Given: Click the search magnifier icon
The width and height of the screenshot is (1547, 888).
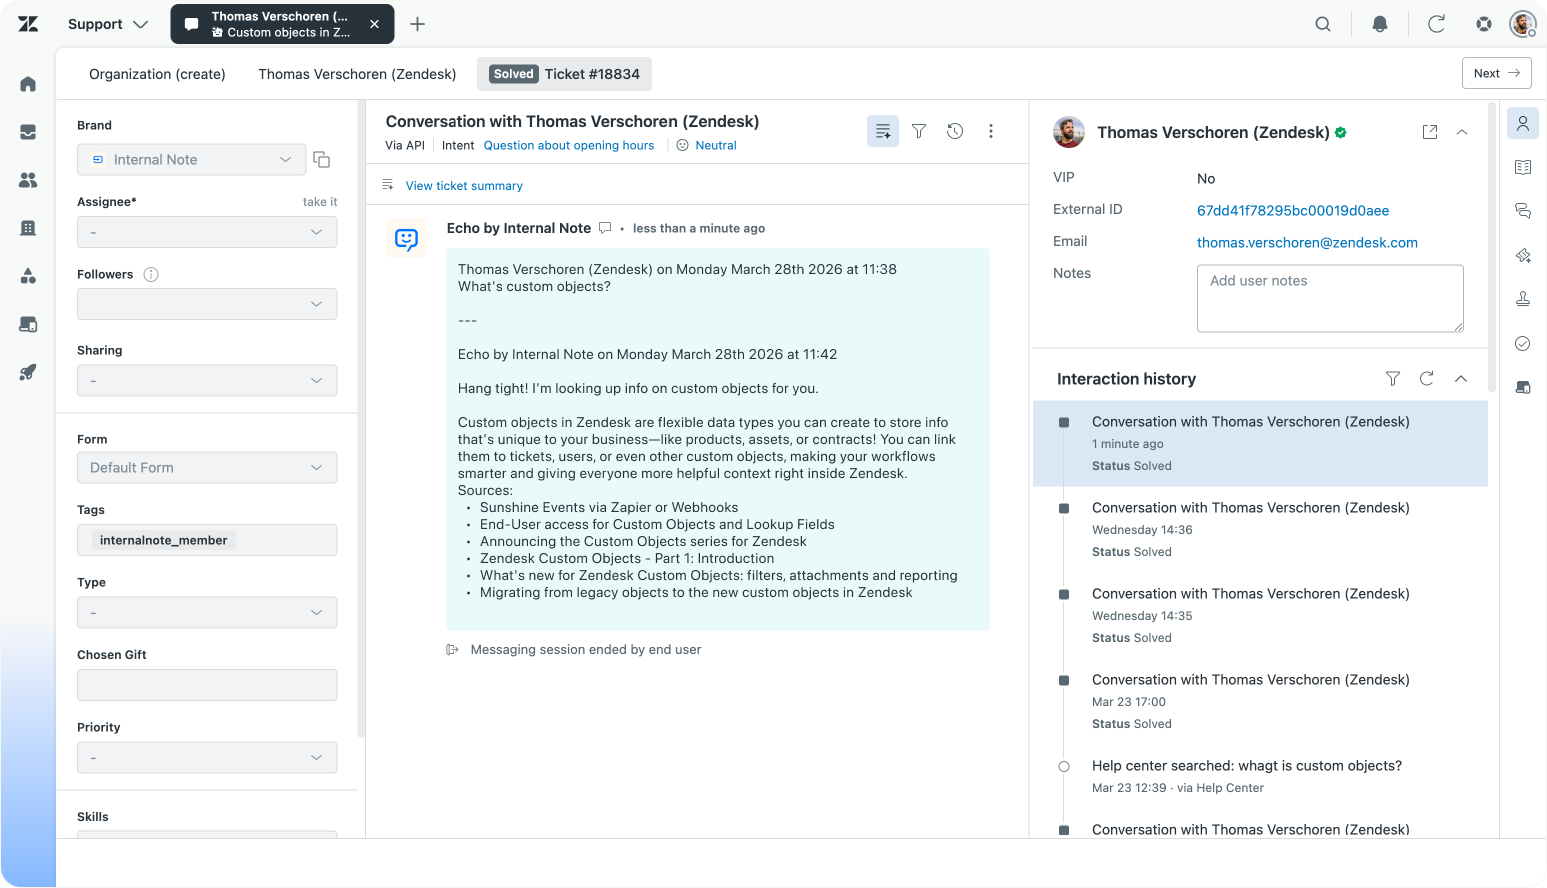Looking at the screenshot, I should (1323, 24).
